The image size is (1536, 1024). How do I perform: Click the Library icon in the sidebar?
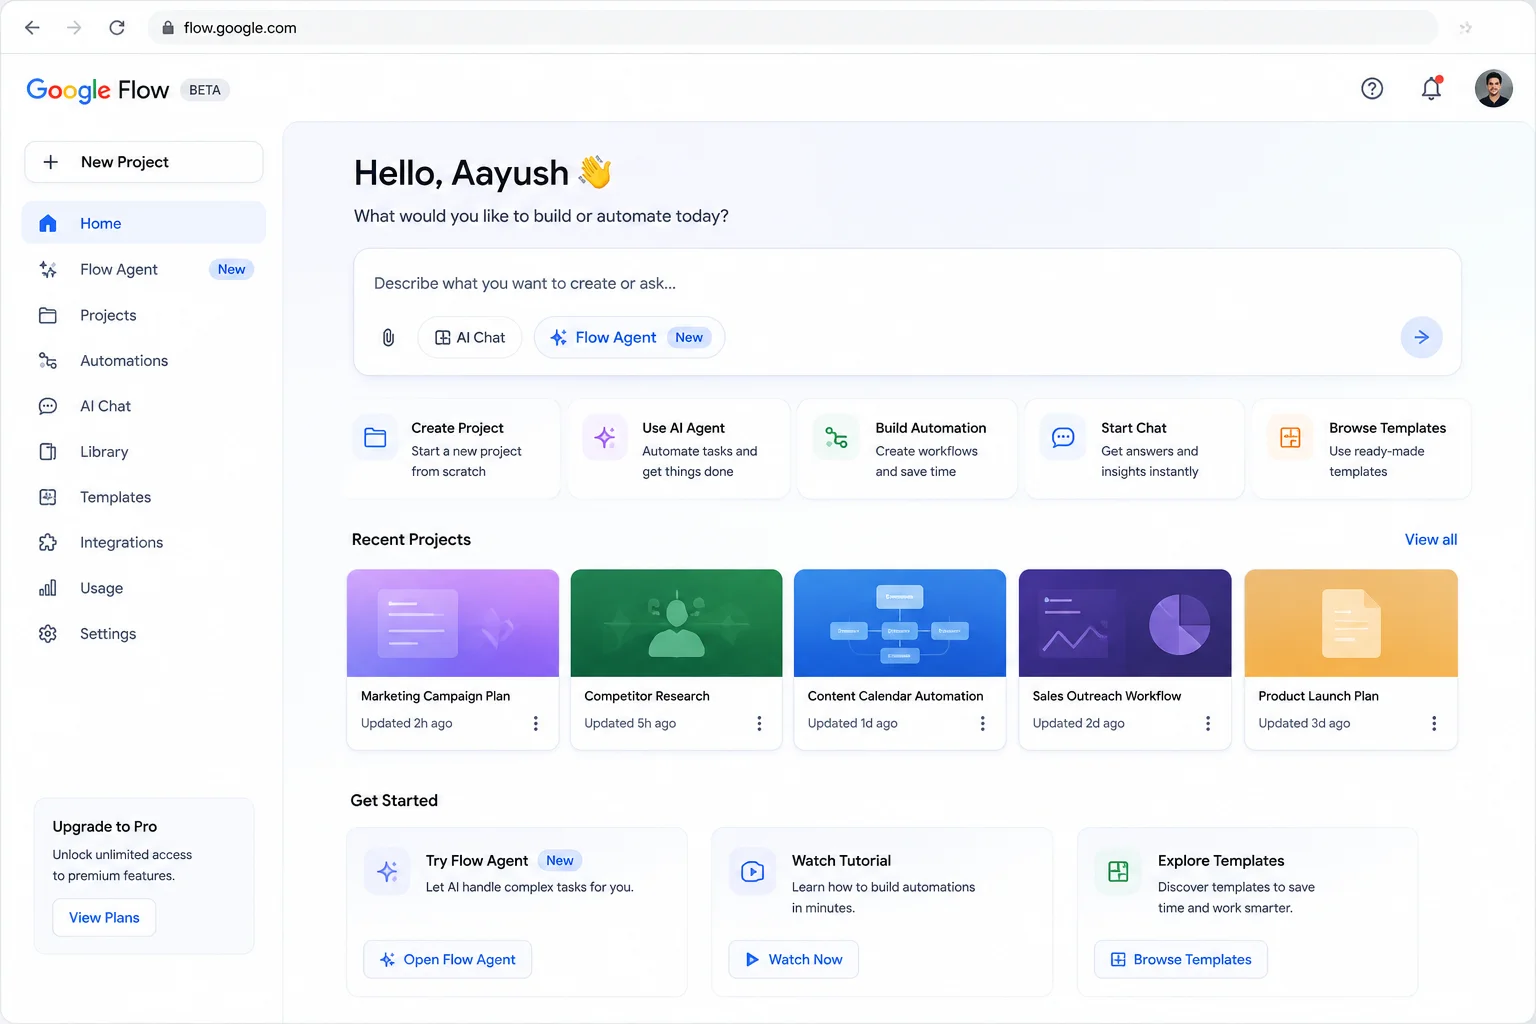point(48,452)
